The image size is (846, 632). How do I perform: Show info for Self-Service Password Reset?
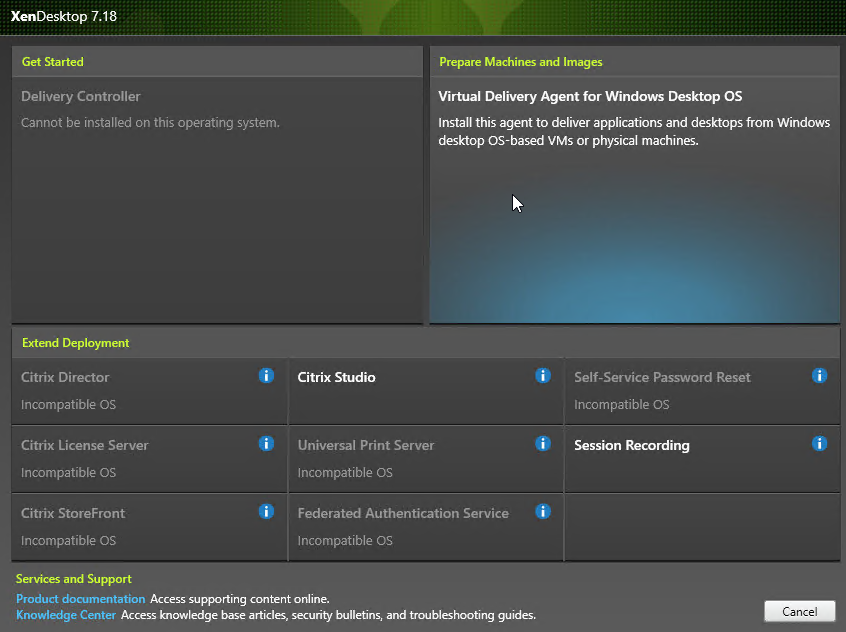pos(819,375)
